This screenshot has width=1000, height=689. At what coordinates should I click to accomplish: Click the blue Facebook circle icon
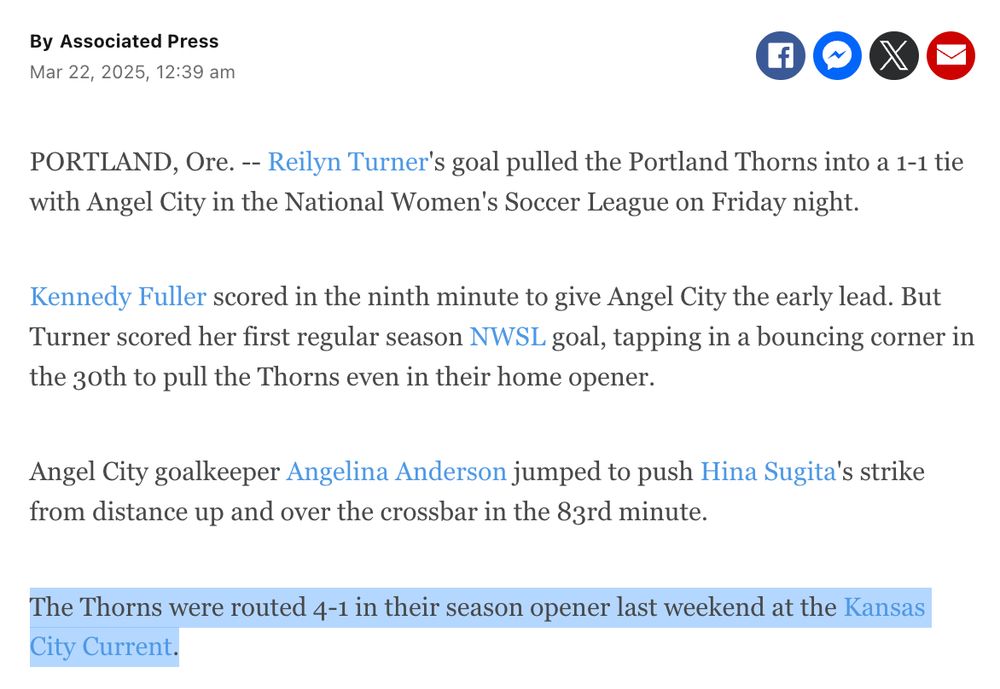click(x=780, y=55)
